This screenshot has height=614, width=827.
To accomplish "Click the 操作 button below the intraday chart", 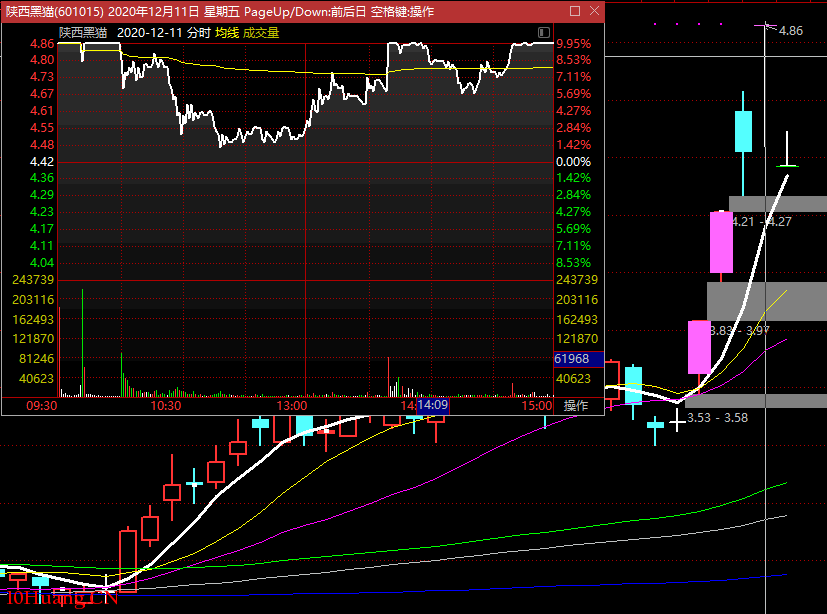I will (576, 406).
